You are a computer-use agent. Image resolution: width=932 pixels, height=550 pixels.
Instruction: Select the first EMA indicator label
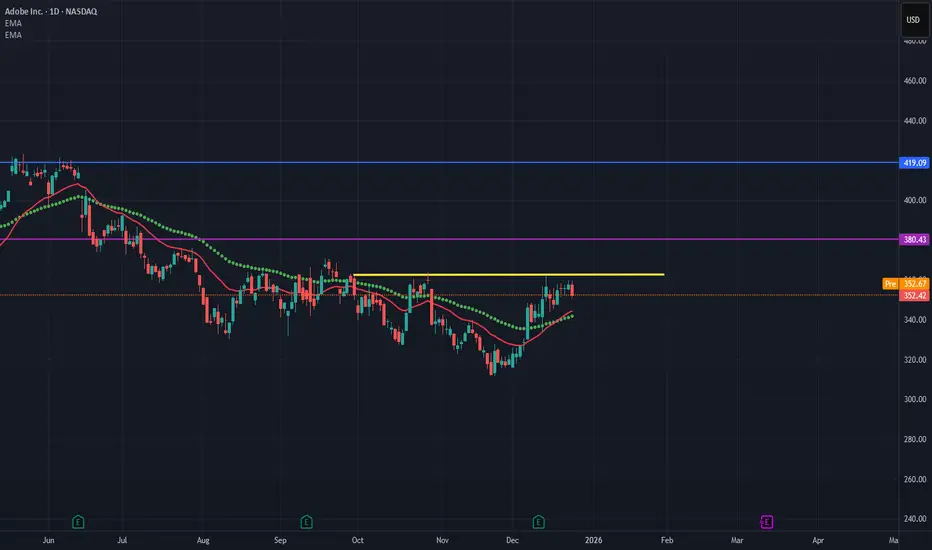[13, 23]
